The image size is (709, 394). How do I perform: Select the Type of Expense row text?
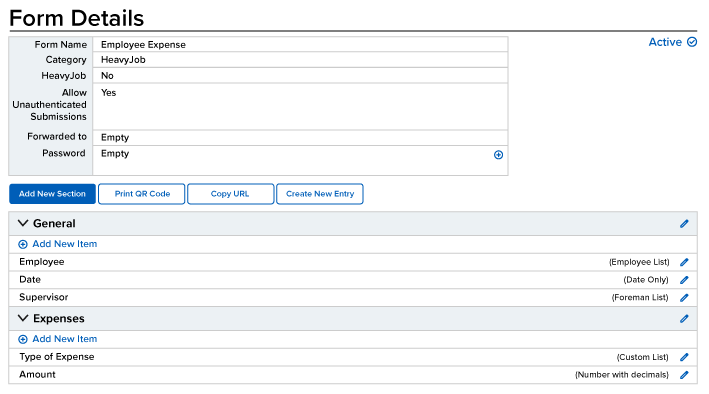click(57, 357)
